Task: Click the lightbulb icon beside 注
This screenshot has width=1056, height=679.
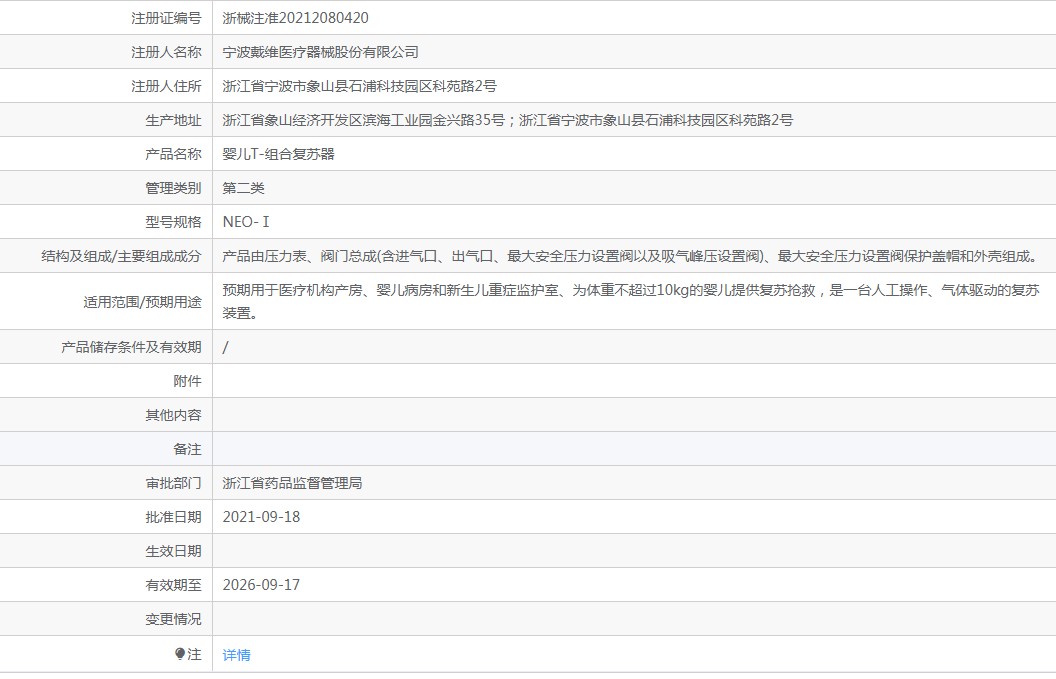Action: tap(179, 654)
